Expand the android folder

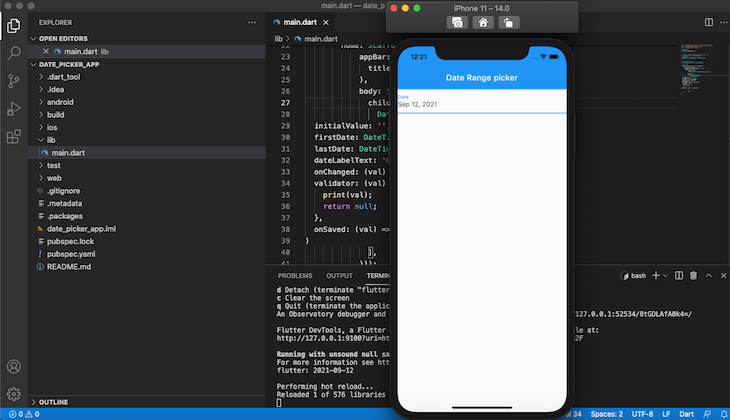point(60,102)
